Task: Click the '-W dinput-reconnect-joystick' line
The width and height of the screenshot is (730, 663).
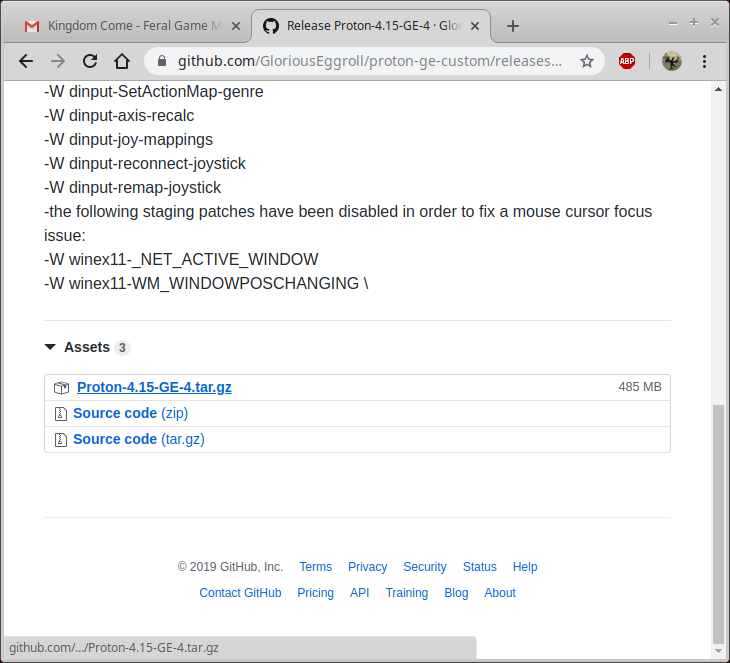Action: (x=145, y=163)
